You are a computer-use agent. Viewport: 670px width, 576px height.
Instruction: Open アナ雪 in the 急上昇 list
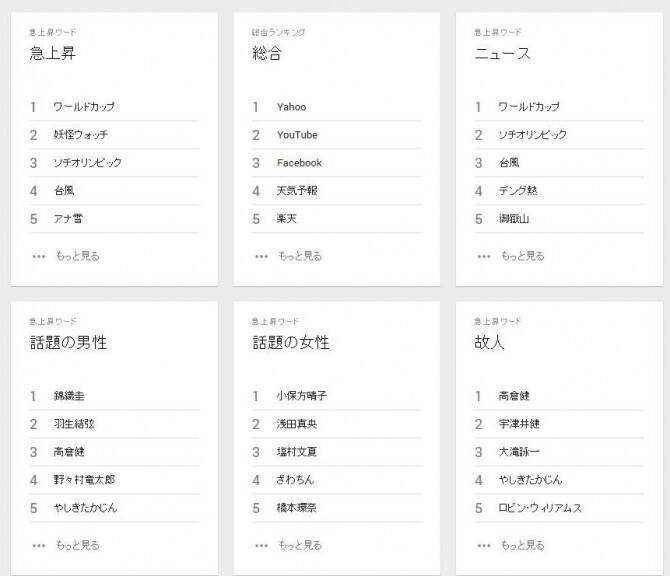click(x=70, y=219)
